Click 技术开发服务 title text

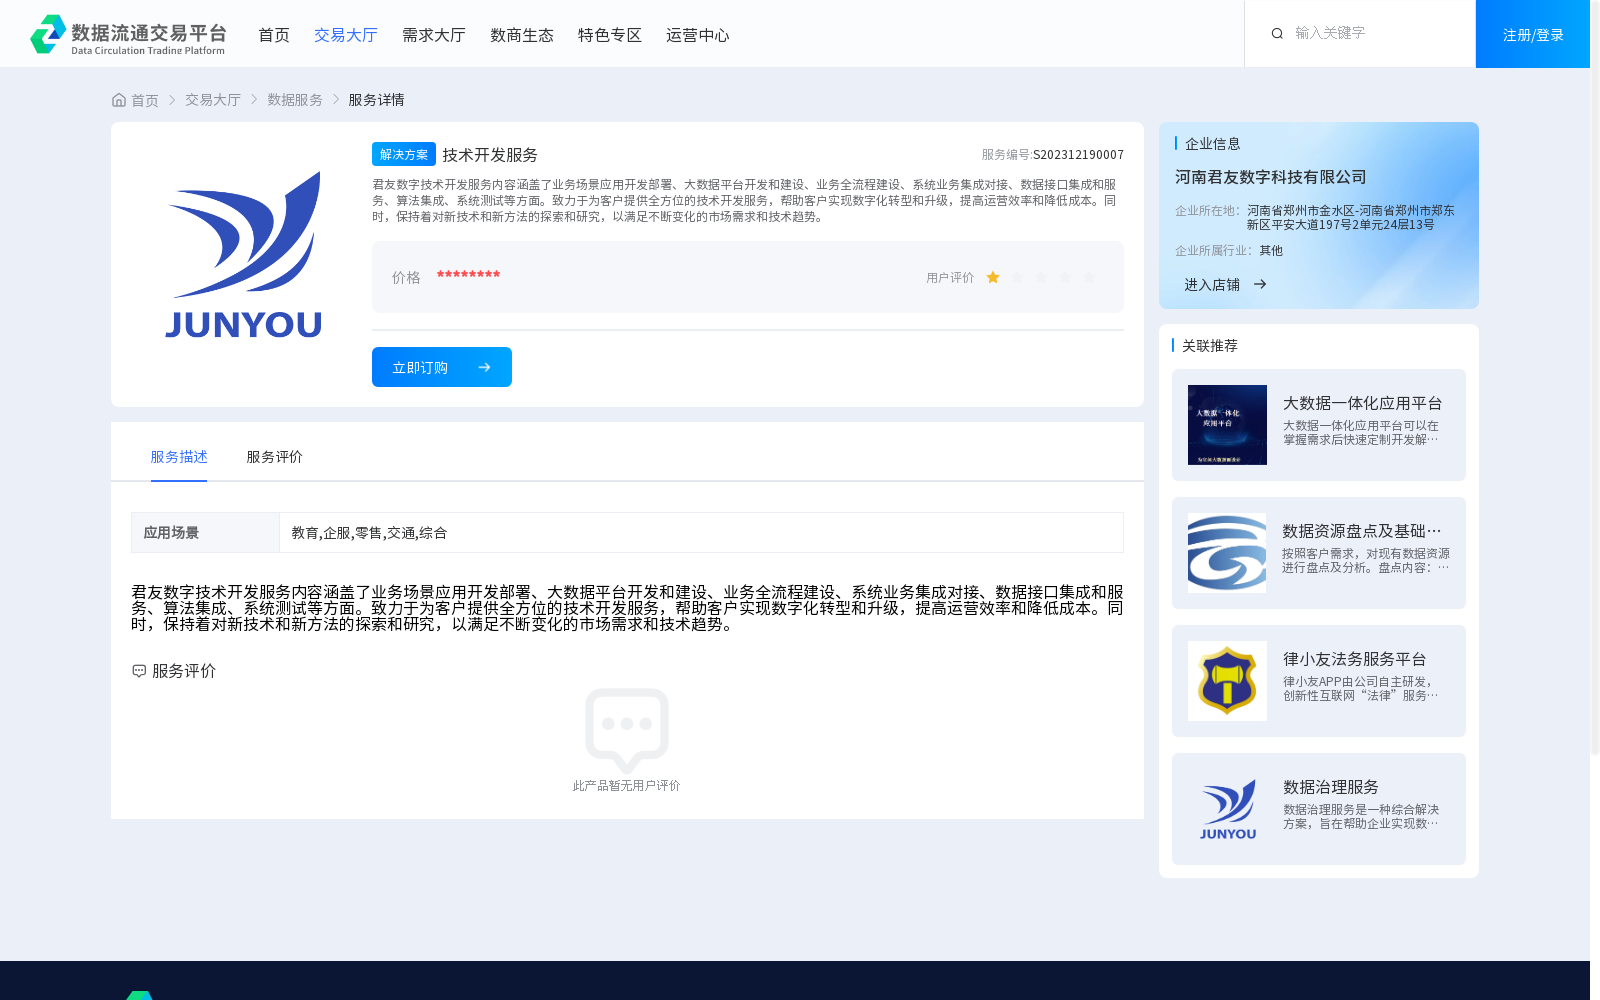pos(490,155)
